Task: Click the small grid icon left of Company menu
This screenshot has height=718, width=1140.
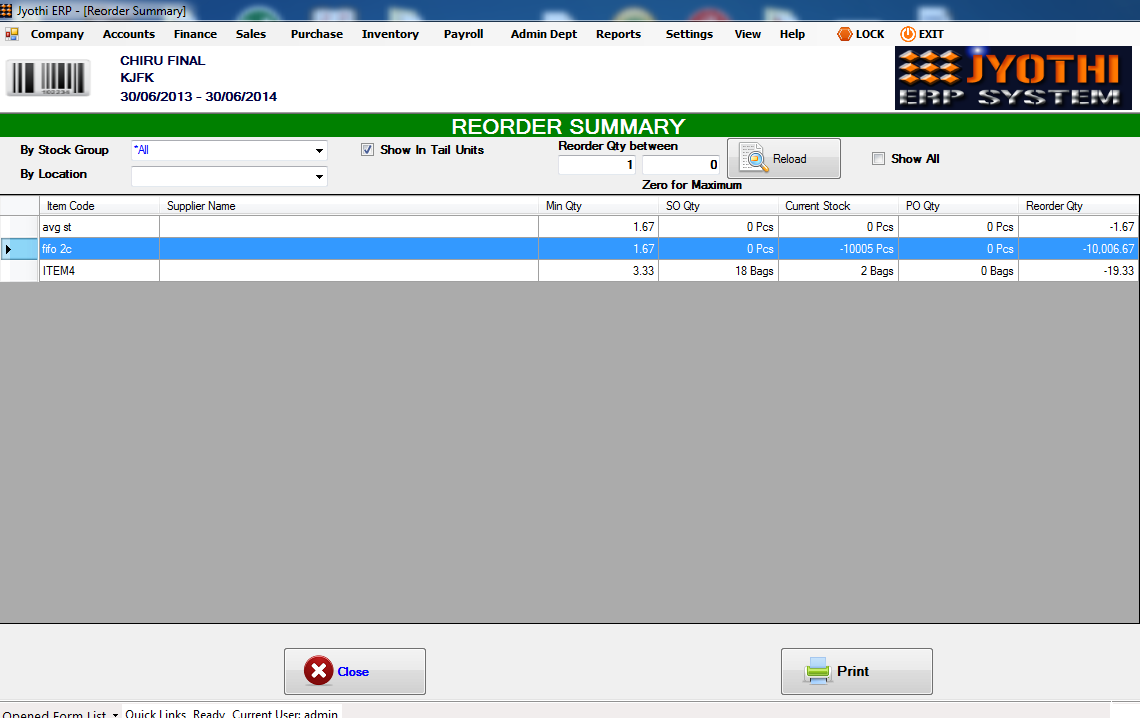Action: 12,33
